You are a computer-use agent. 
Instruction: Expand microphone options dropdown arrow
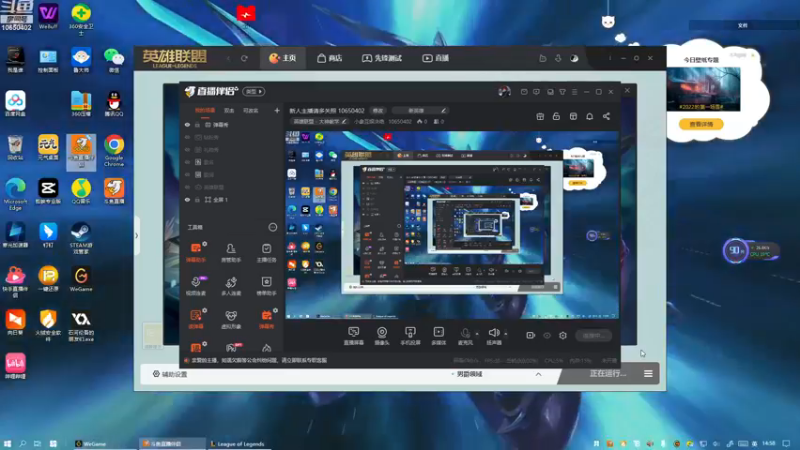pyautogui.click(x=477, y=333)
